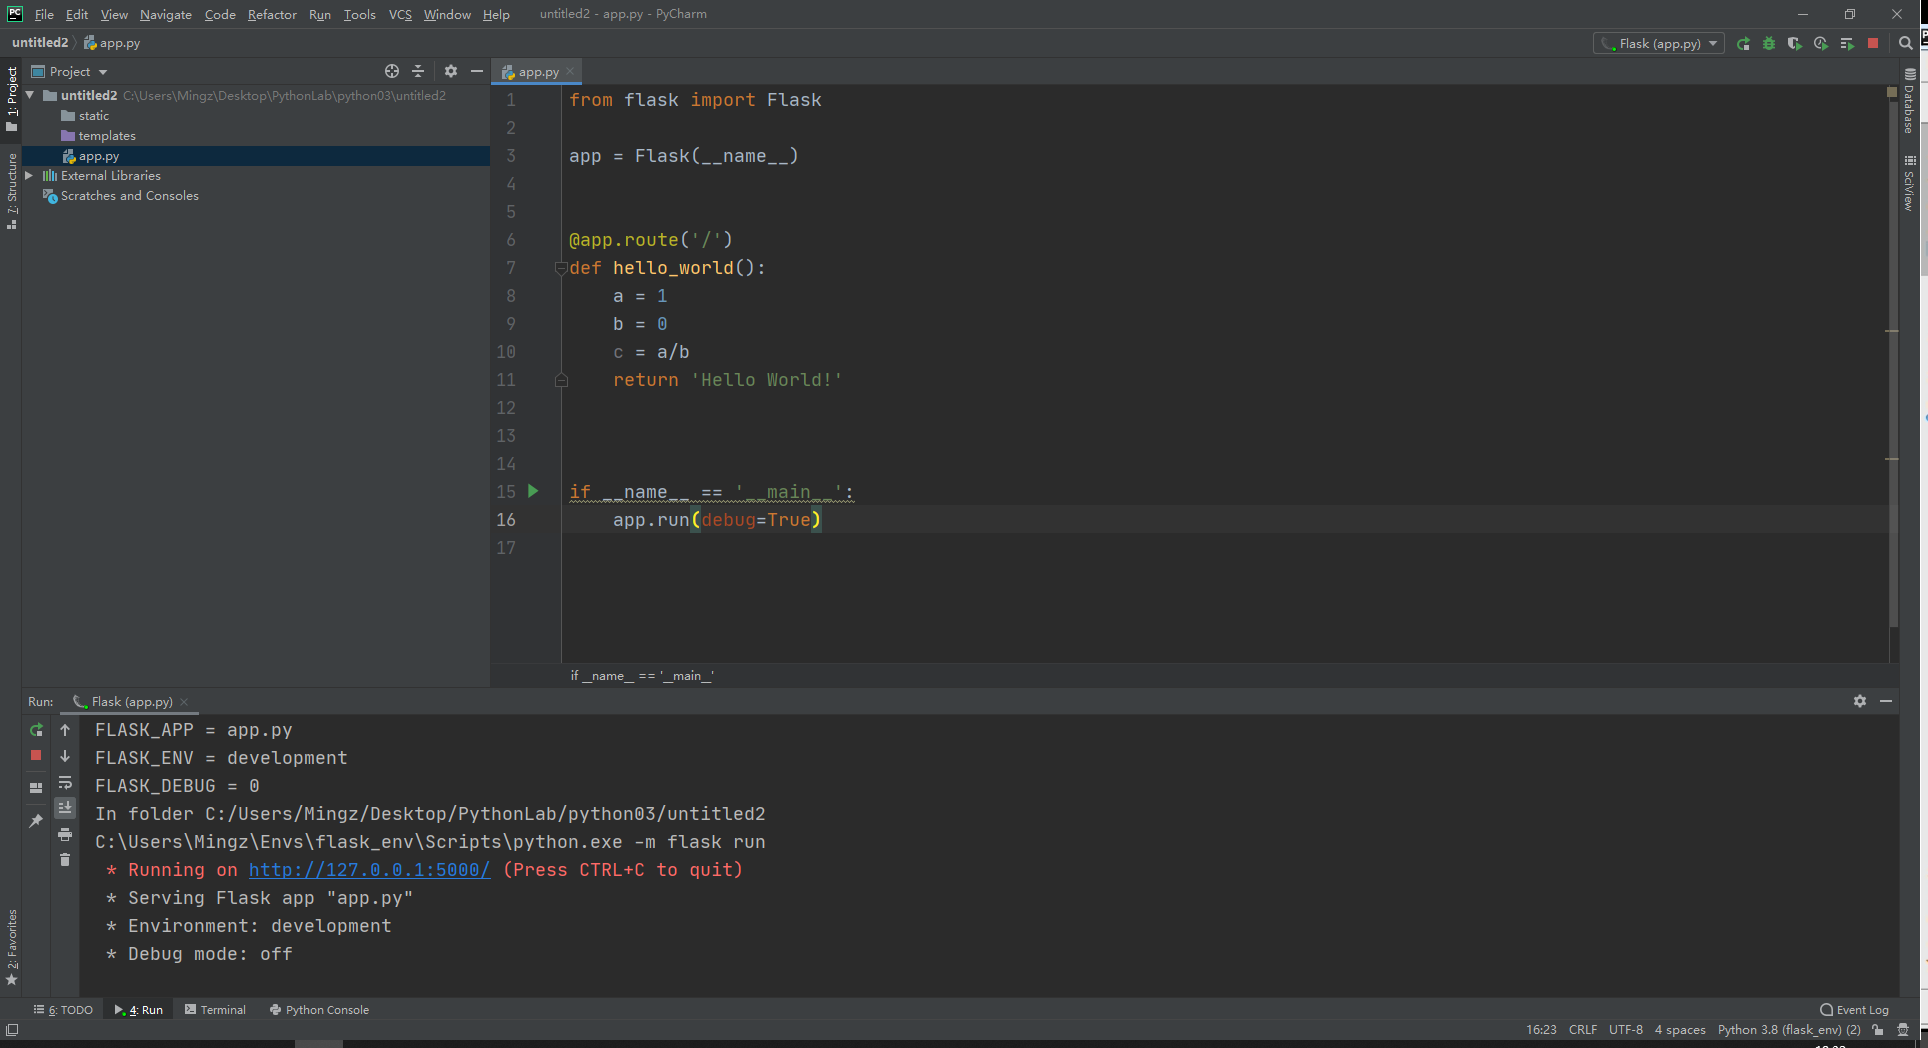Viewport: 1928px width, 1048px height.
Task: Open Database side panel
Action: tap(1910, 101)
